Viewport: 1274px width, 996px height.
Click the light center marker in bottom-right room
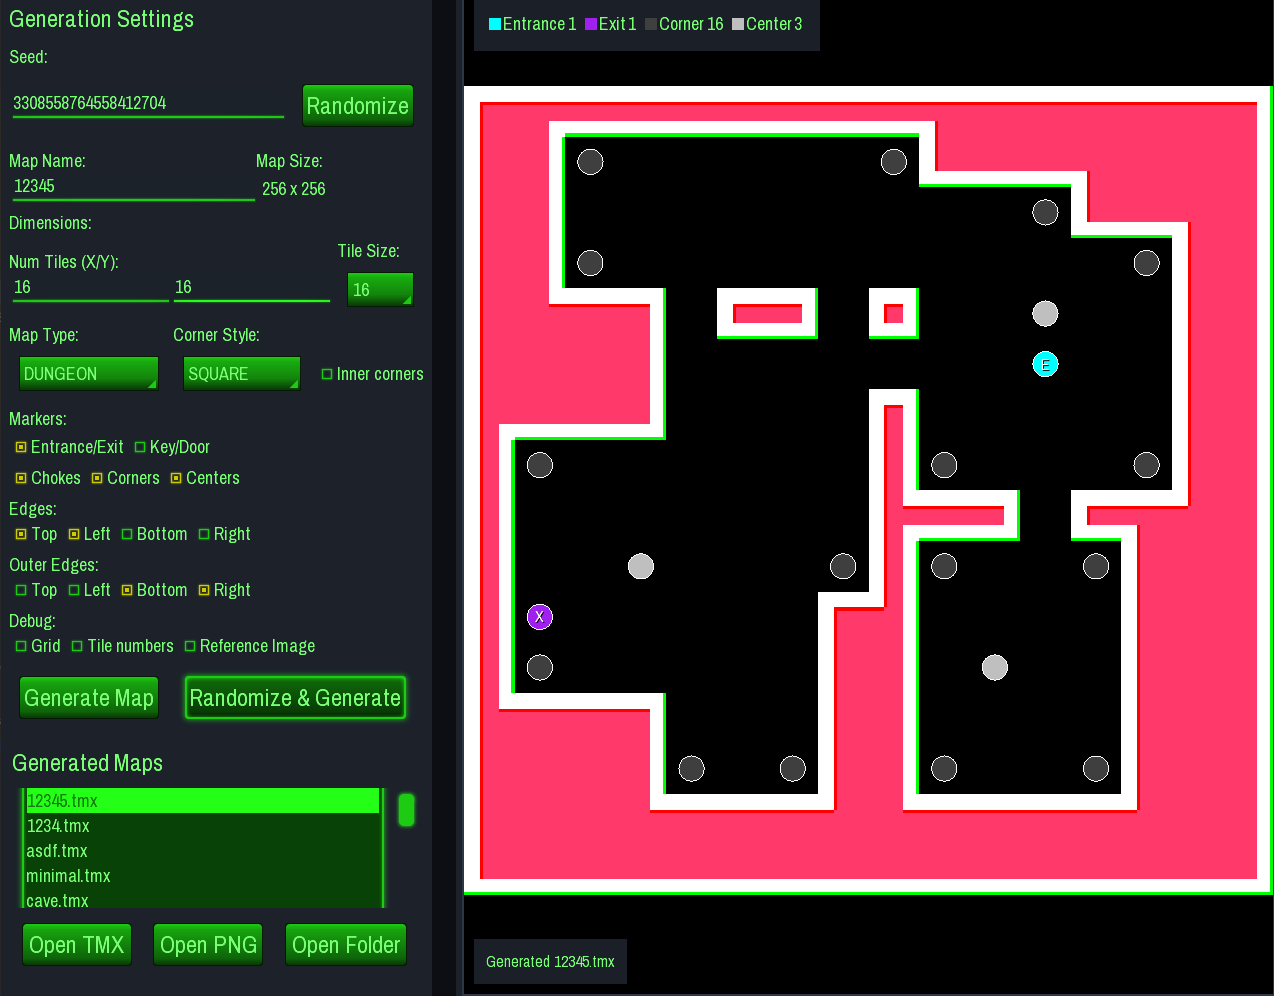point(995,667)
